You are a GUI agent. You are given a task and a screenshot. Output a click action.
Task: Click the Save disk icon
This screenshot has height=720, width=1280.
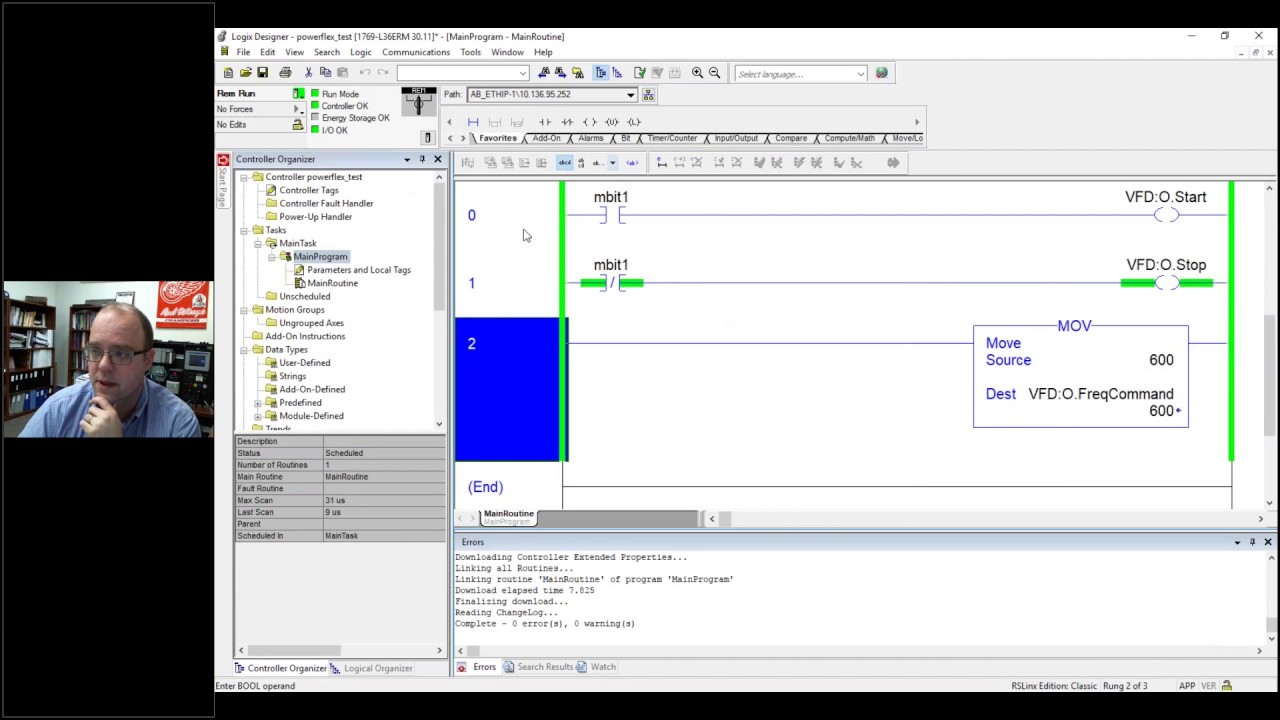(x=262, y=73)
